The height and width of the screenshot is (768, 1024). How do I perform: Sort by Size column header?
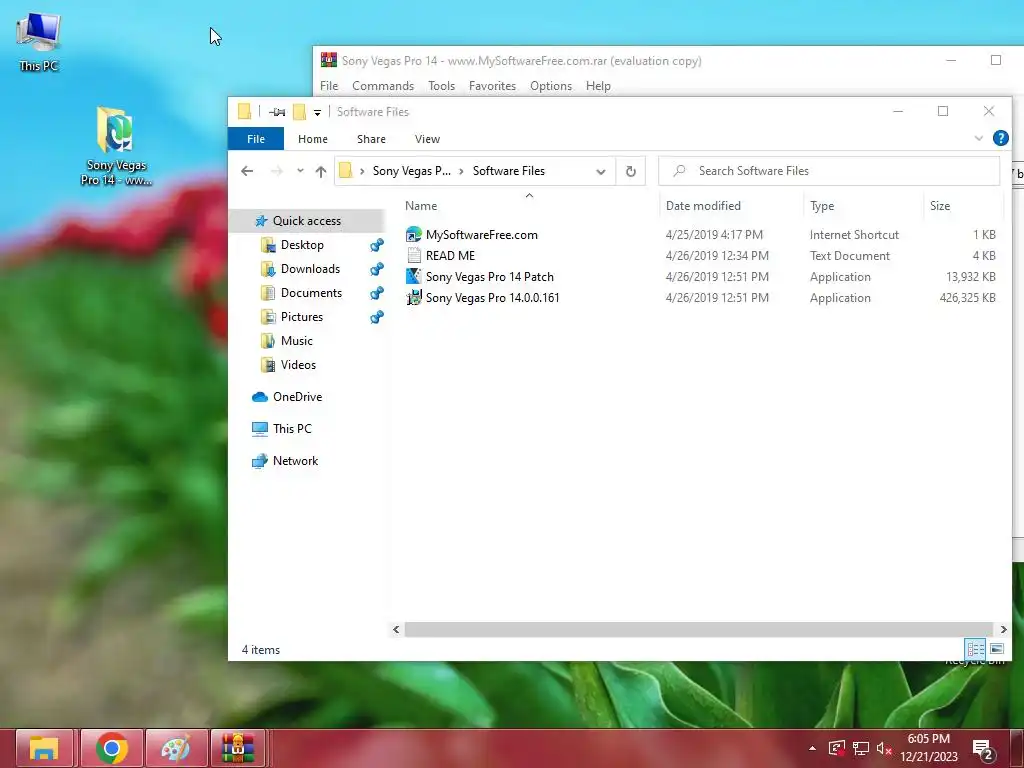940,206
